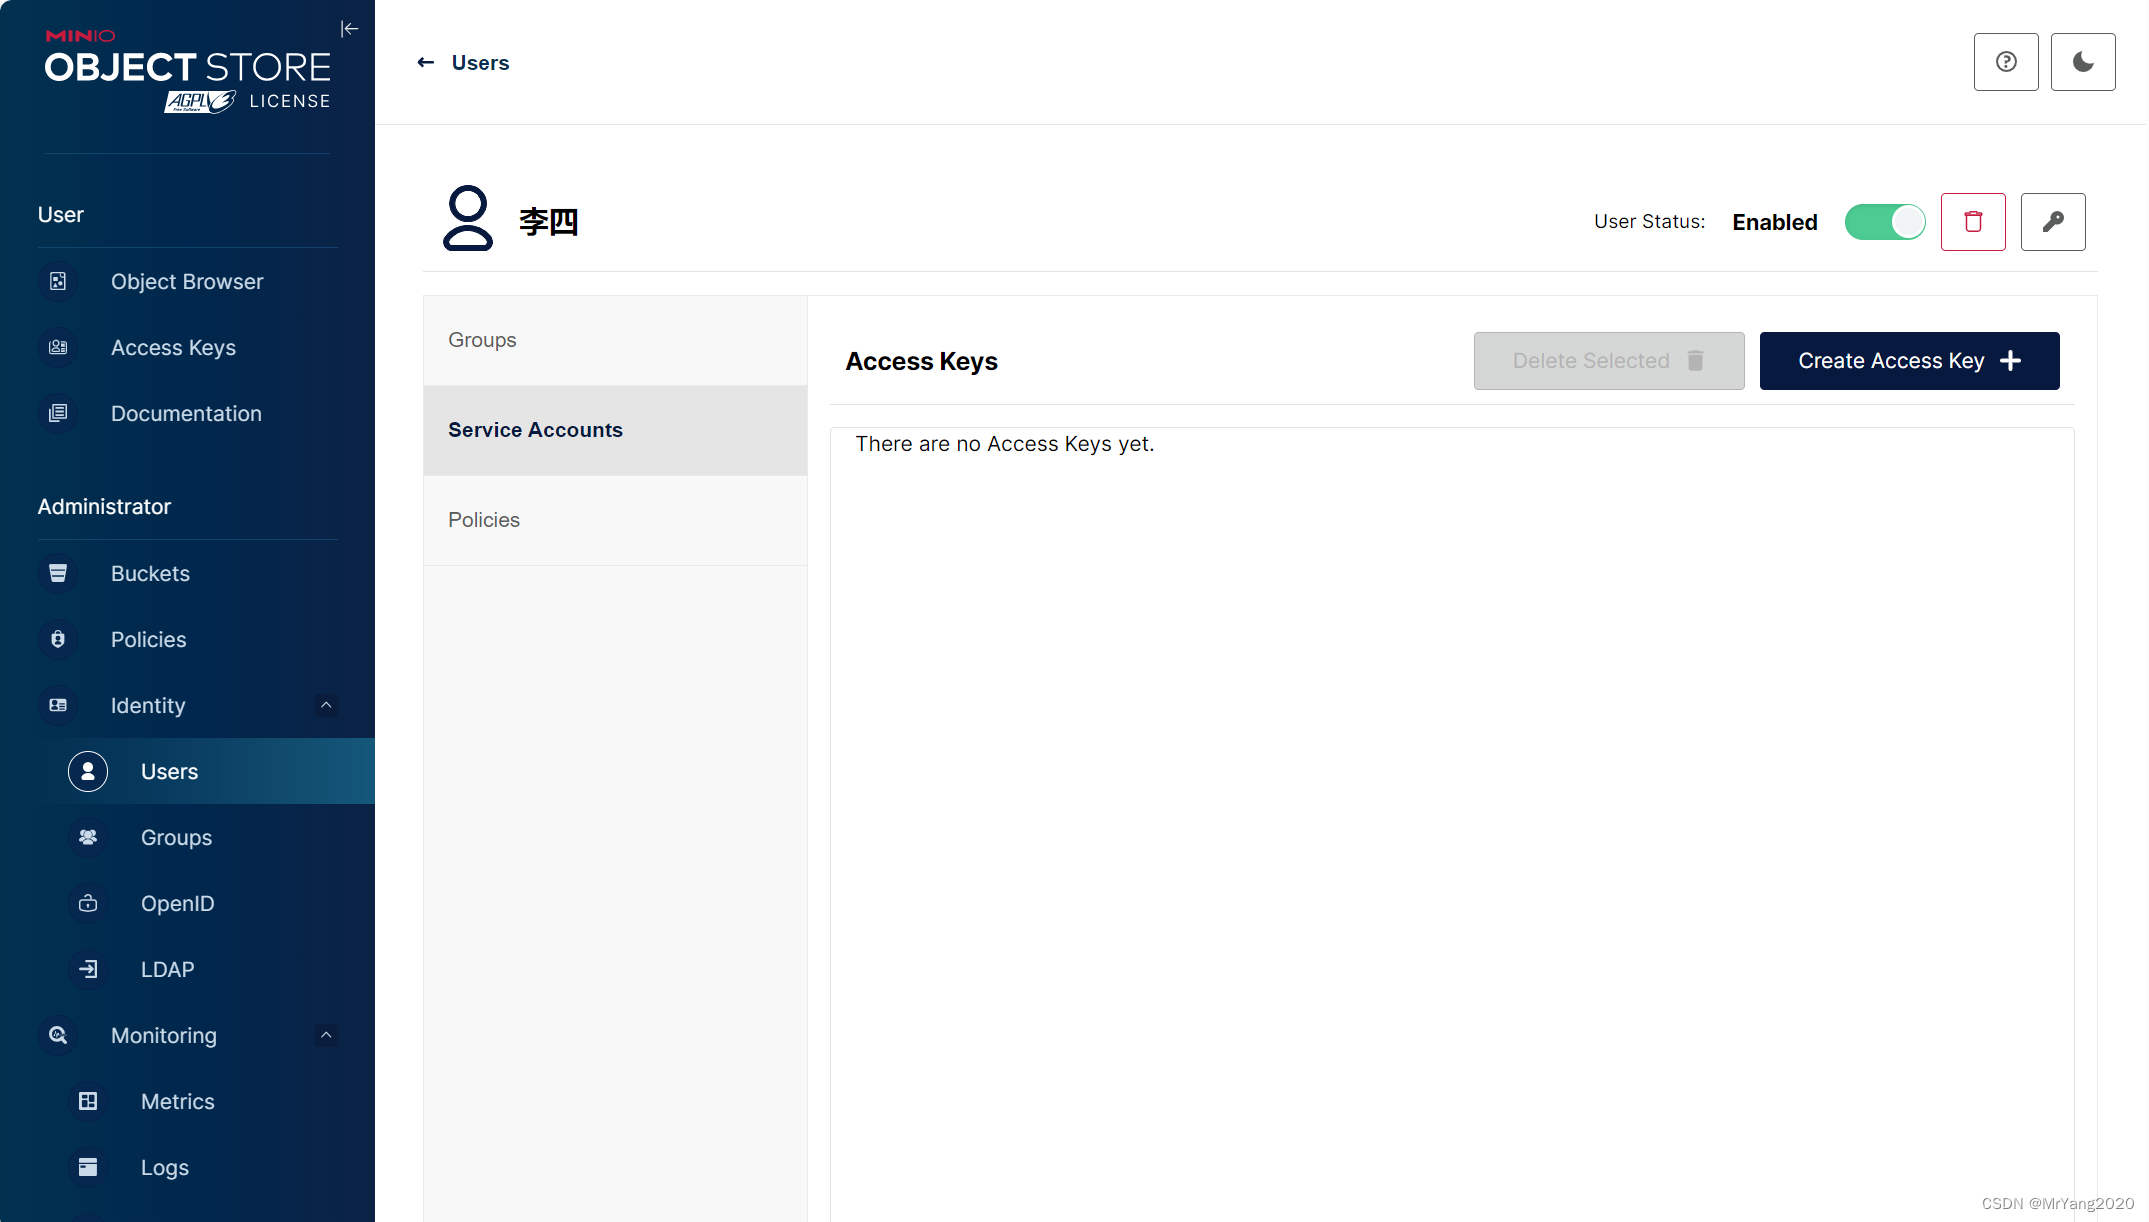Open the help question mark icon
The image size is (2149, 1222).
point(2005,62)
